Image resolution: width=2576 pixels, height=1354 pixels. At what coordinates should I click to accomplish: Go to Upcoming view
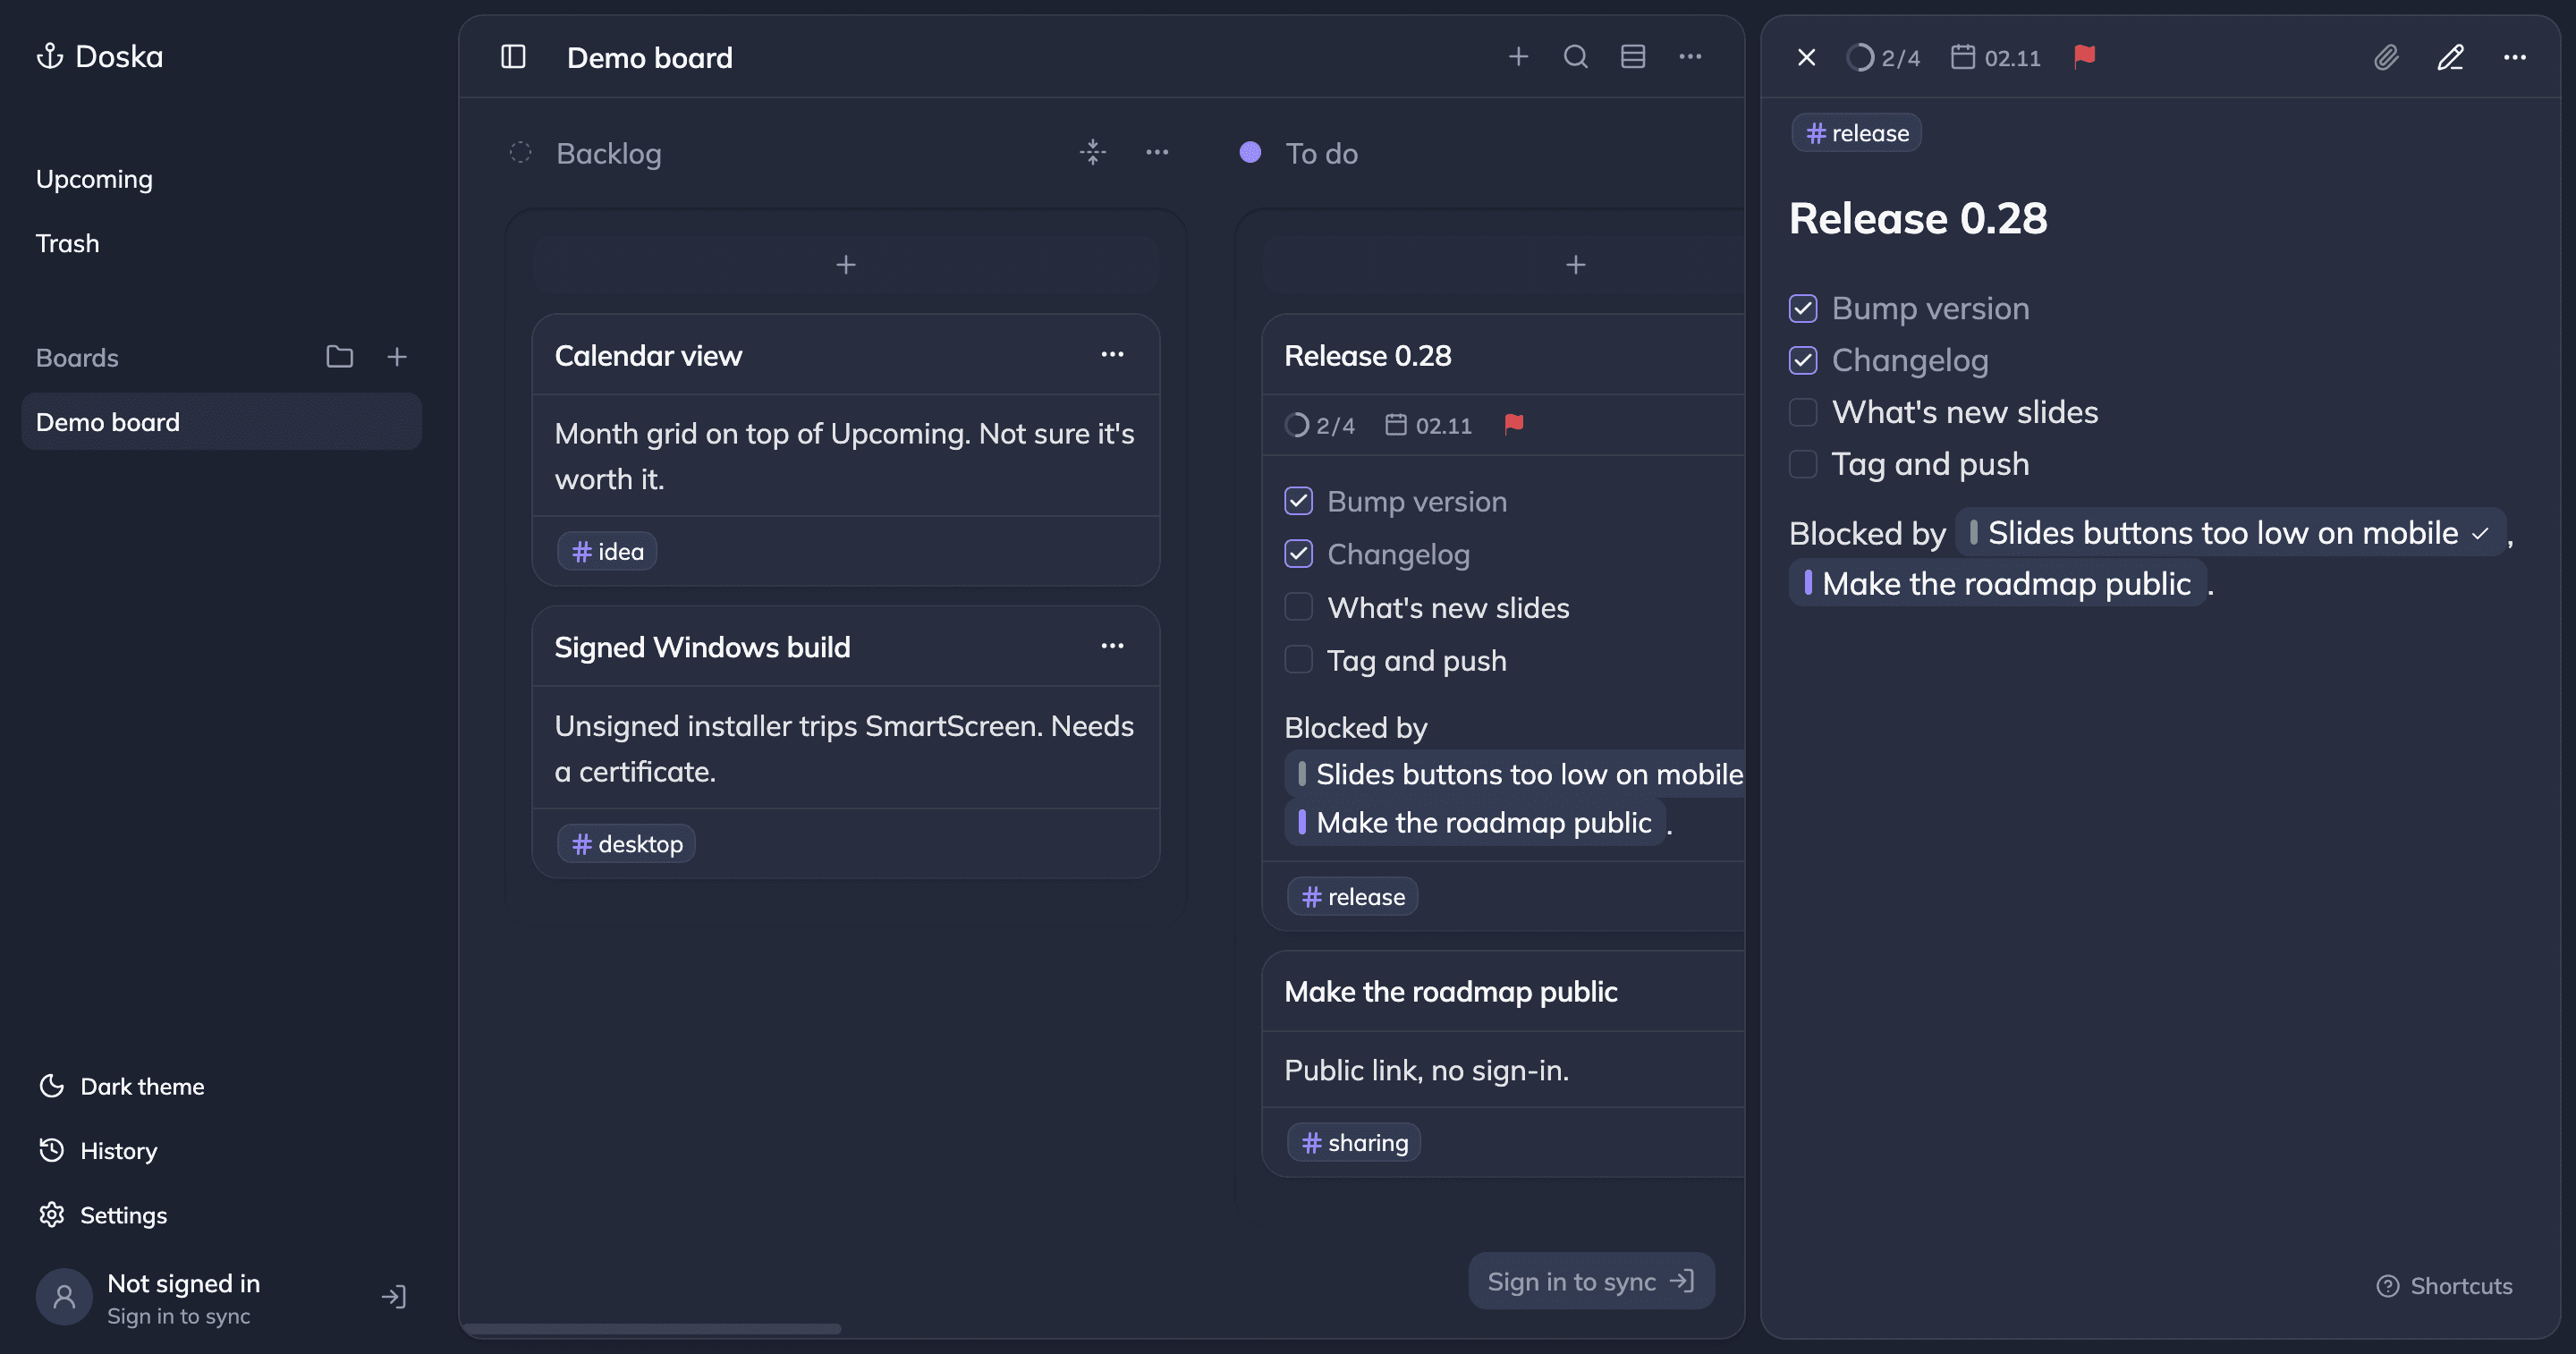click(x=94, y=179)
